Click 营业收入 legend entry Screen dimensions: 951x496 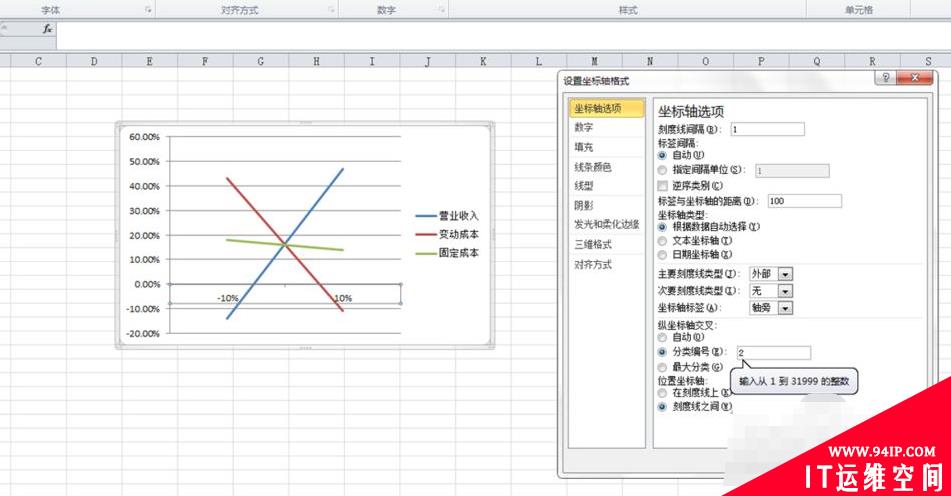[x=448, y=216]
